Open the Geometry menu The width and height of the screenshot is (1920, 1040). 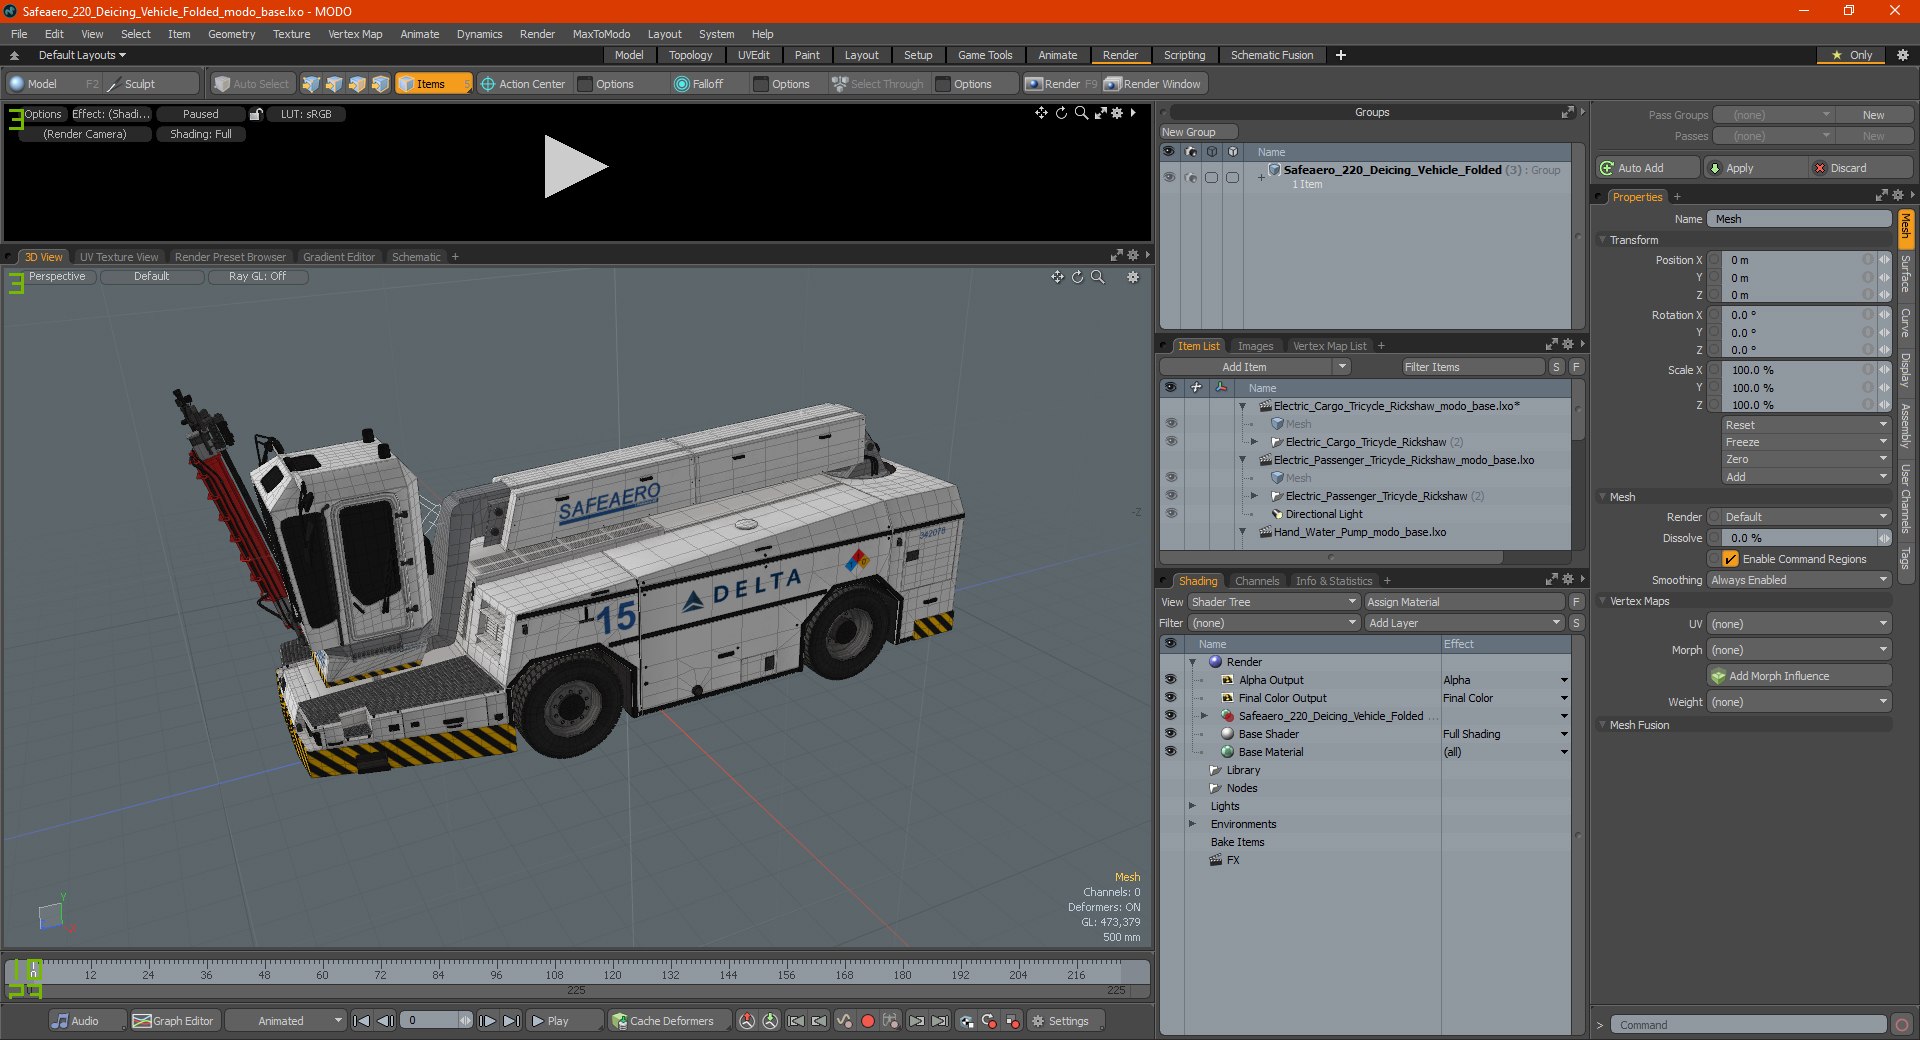[231, 34]
